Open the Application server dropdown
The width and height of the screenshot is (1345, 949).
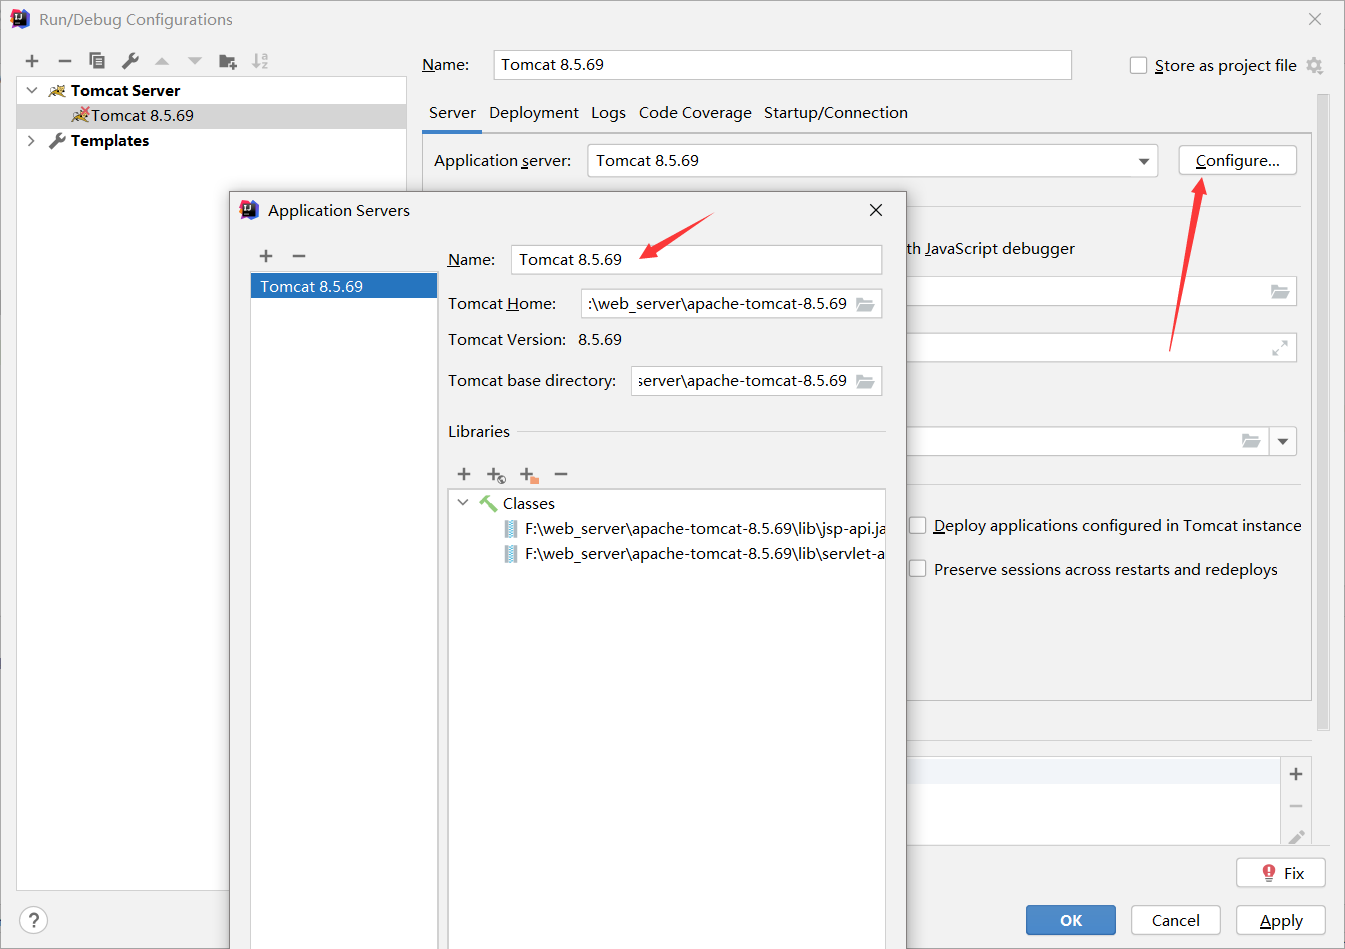coord(1144,161)
